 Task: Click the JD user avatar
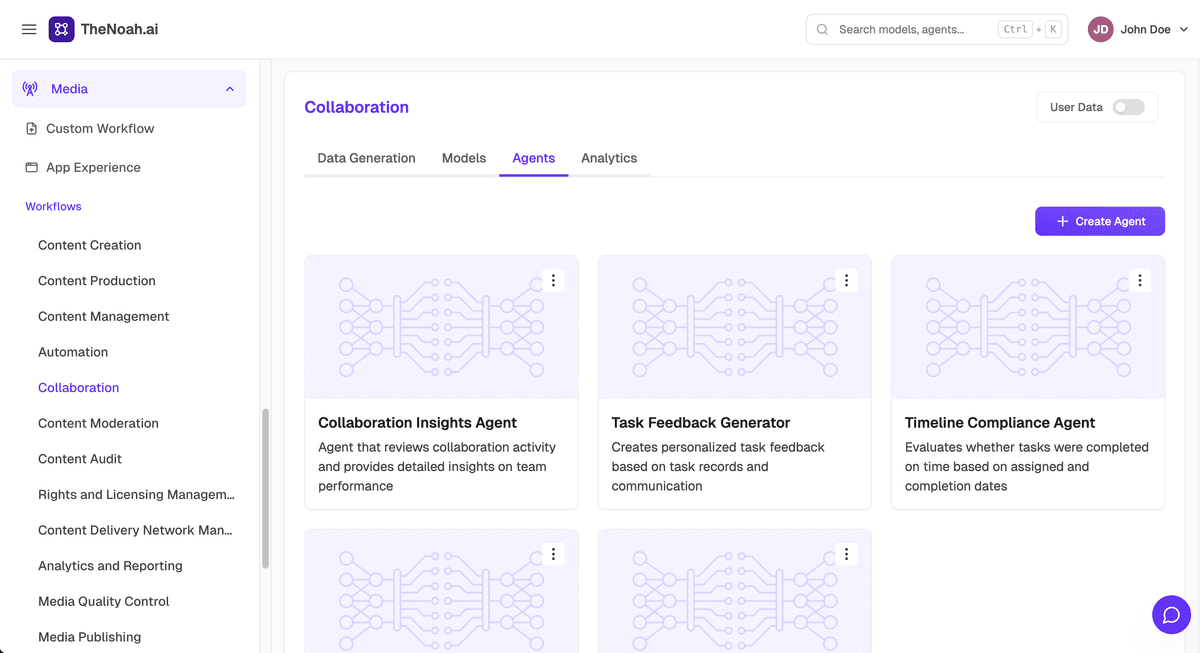[1101, 30]
